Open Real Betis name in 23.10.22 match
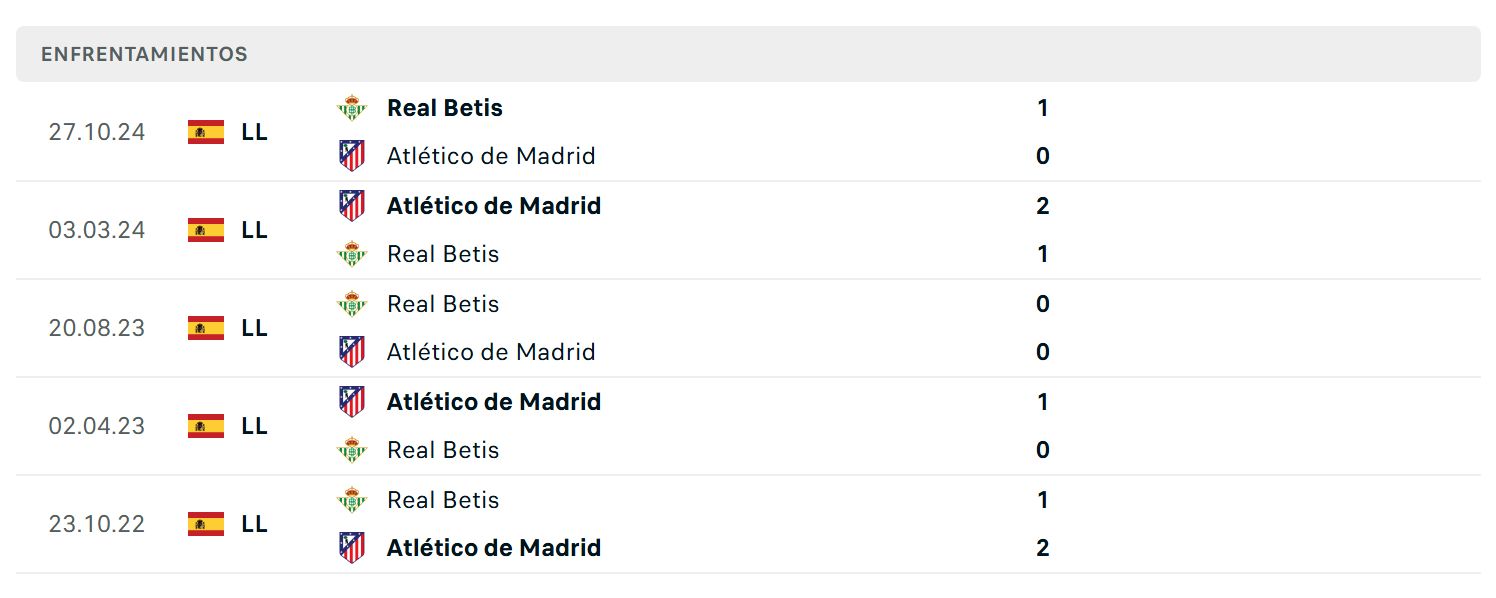The width and height of the screenshot is (1496, 598). pyautogui.click(x=443, y=500)
